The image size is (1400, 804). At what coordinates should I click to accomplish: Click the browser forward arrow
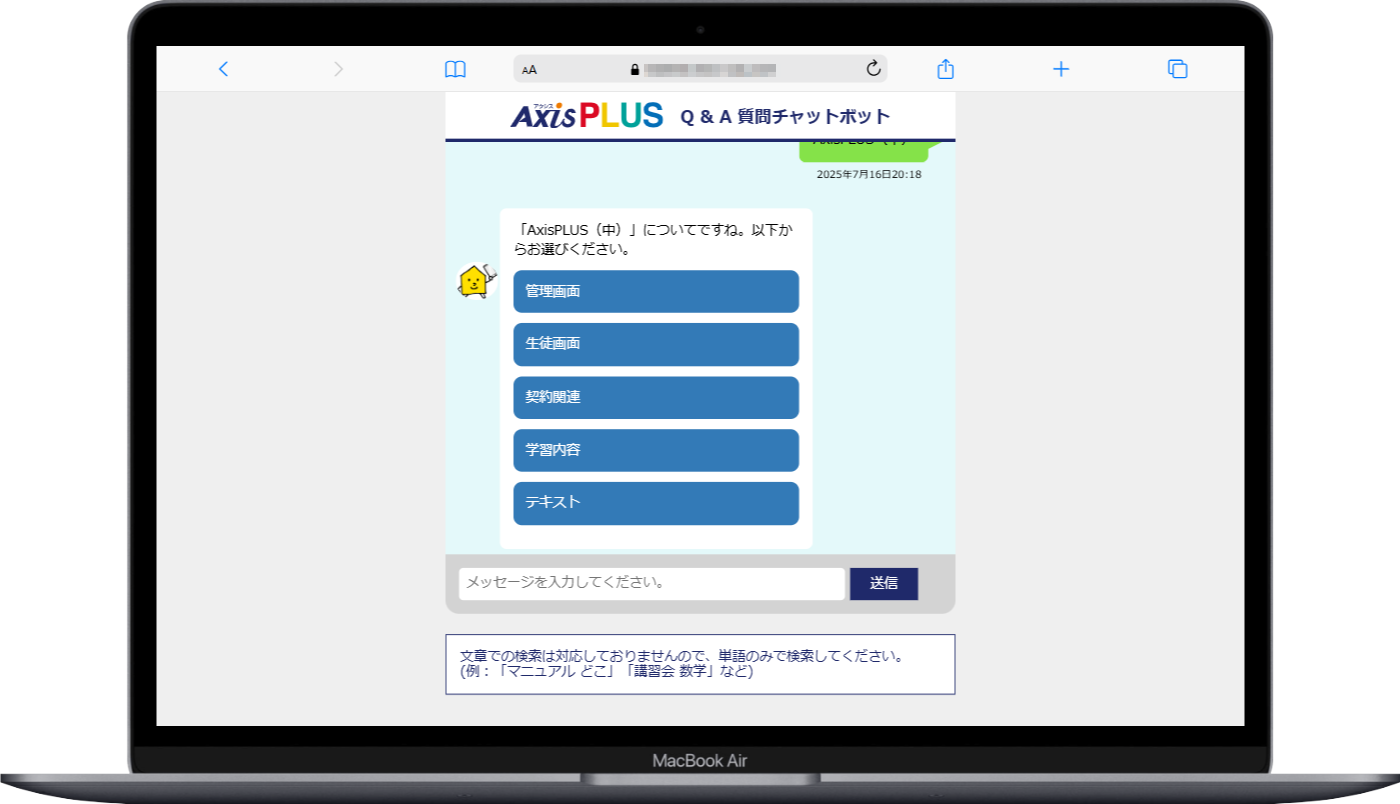(338, 69)
